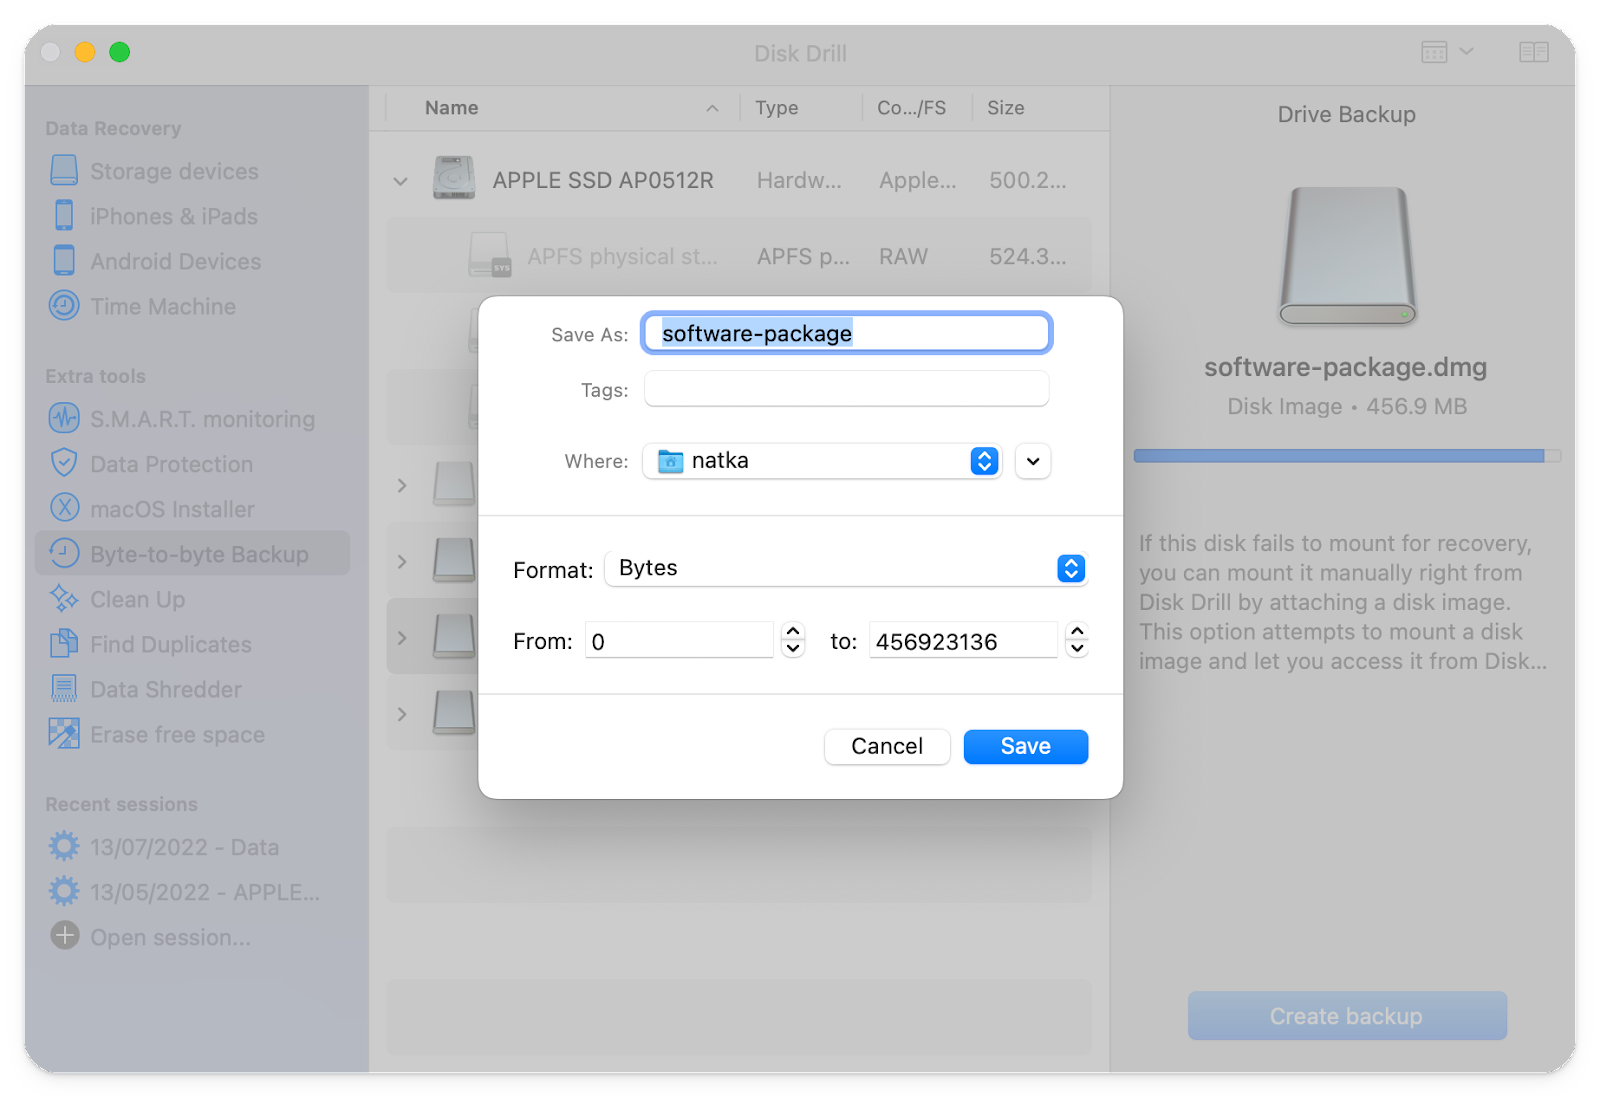Open the Clean Up tool
Viewport: 1600px width, 1097px height.
coord(136,599)
